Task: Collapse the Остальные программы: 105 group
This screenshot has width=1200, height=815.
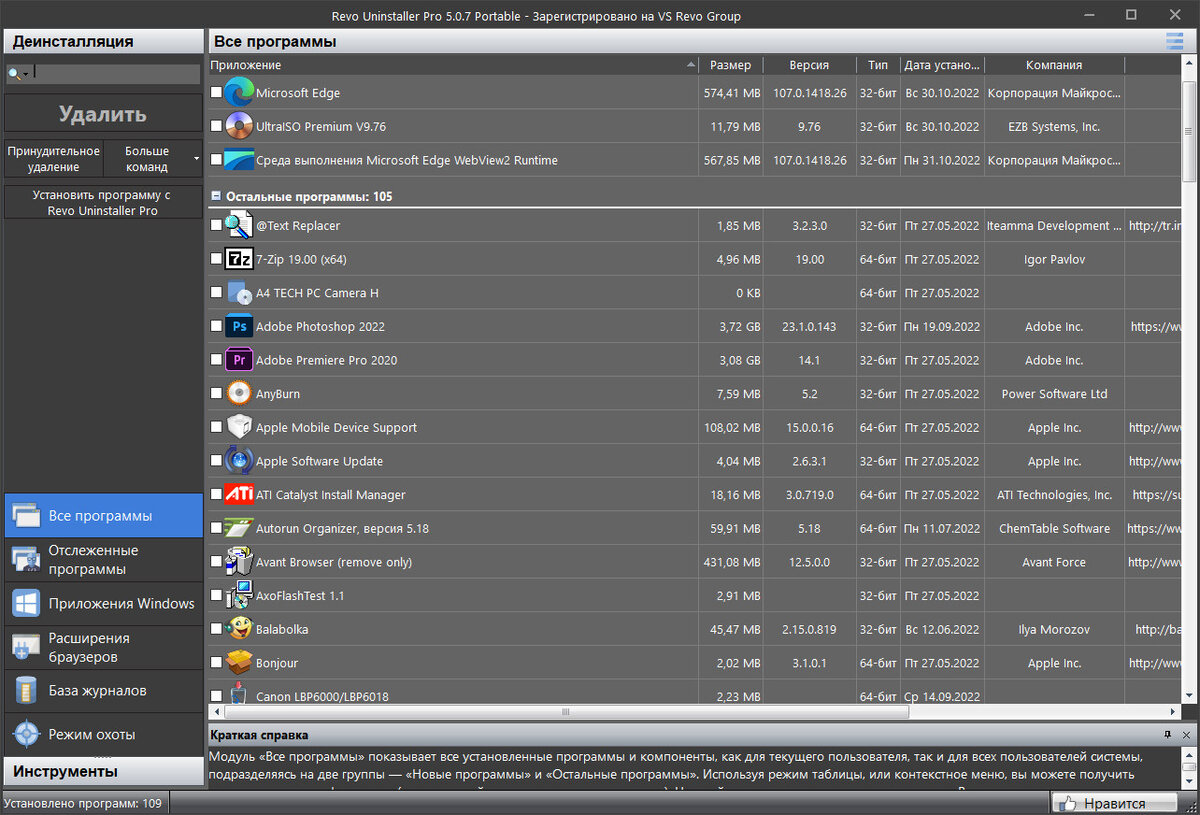Action: [215, 197]
